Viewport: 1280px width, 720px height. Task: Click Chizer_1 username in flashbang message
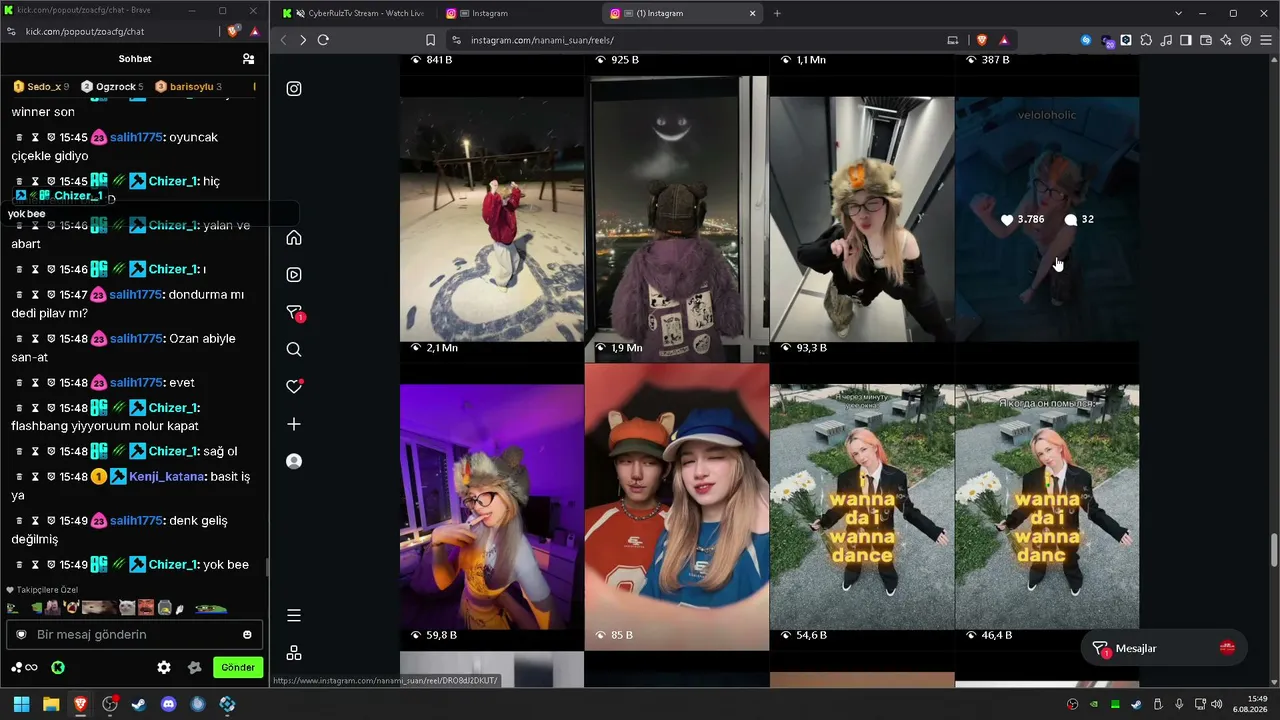coord(173,408)
